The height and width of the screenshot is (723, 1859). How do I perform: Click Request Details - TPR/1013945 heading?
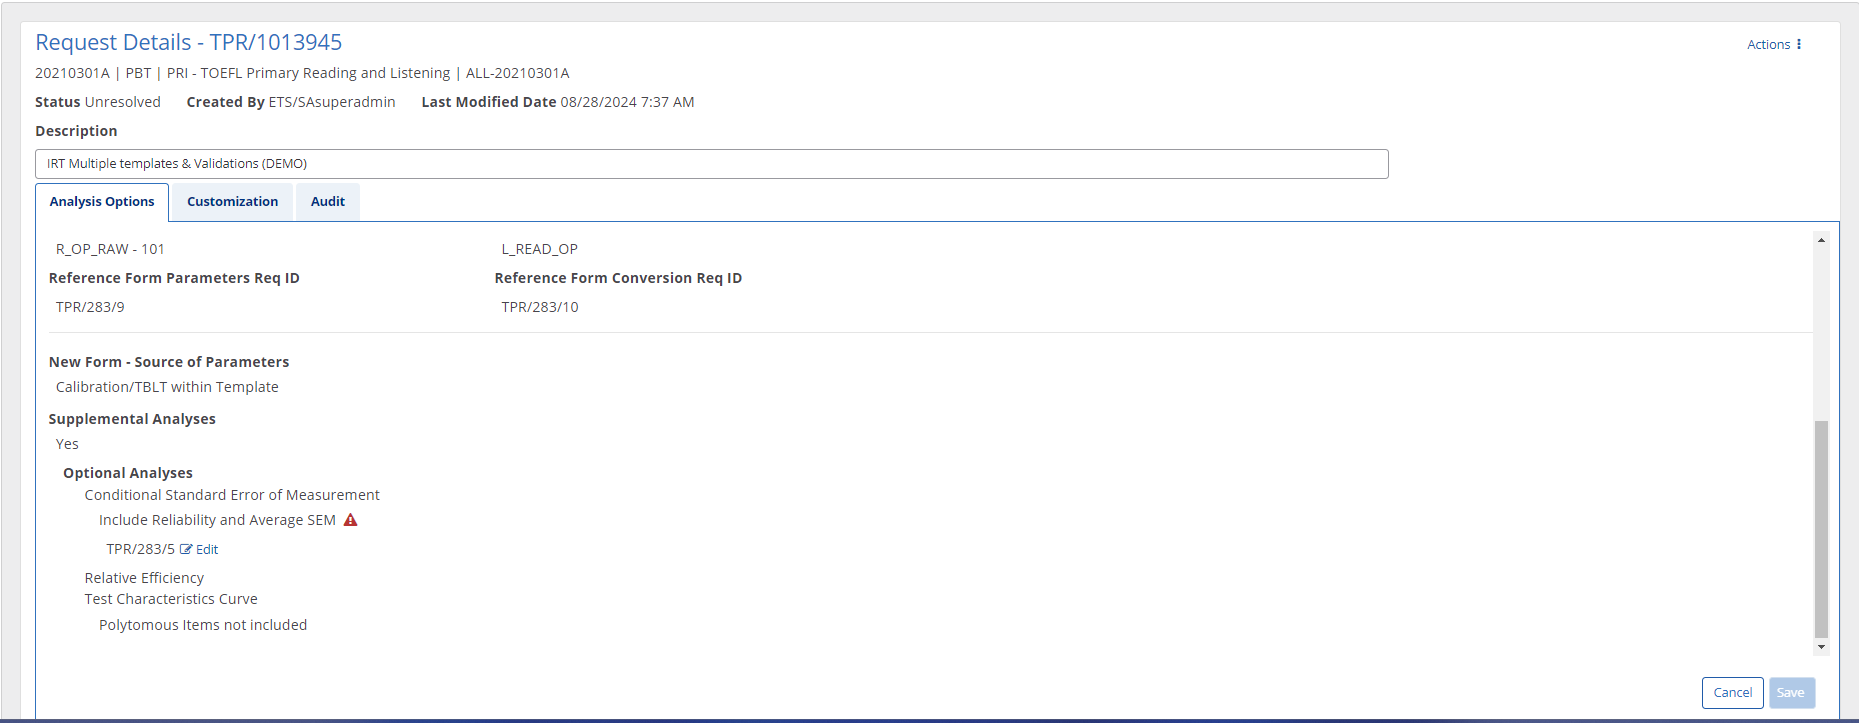pyautogui.click(x=189, y=42)
